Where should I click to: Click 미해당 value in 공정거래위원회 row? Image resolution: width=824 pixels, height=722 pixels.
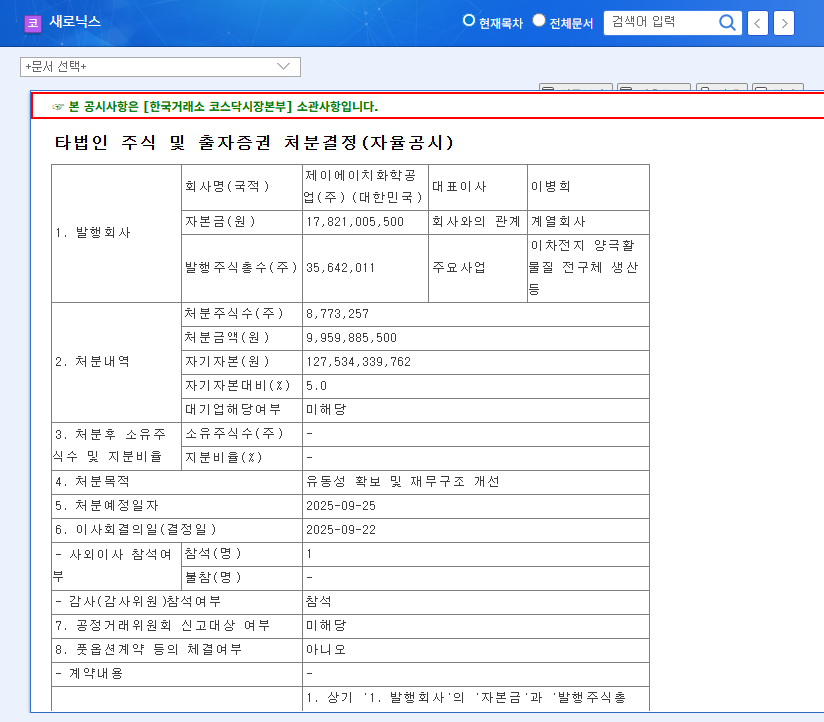point(326,625)
